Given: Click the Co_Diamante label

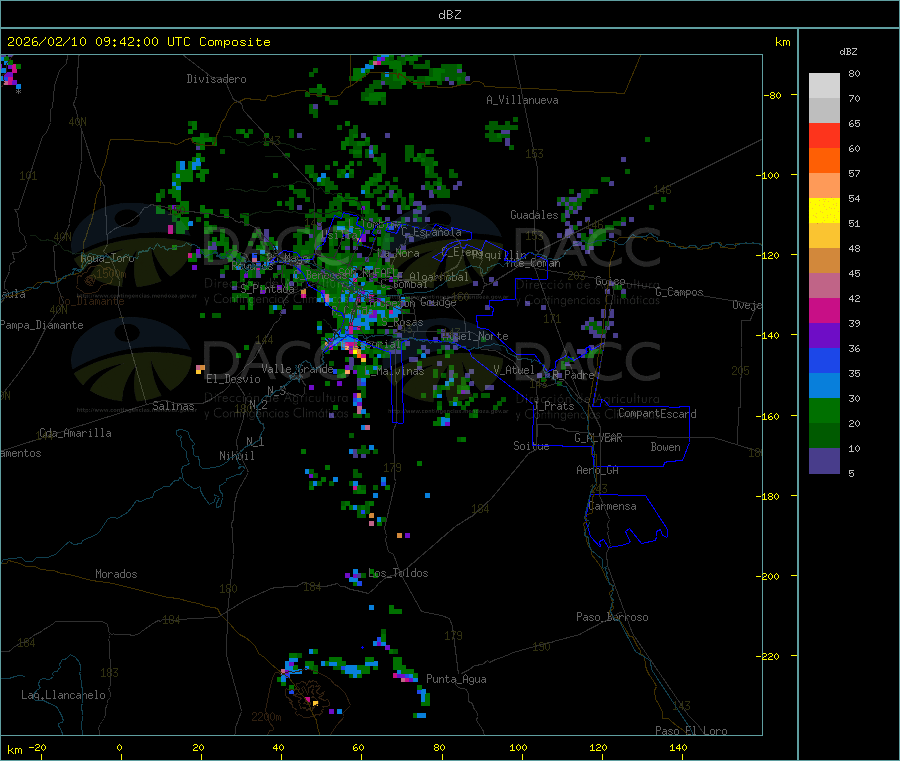Looking at the screenshot, I should point(91,301).
